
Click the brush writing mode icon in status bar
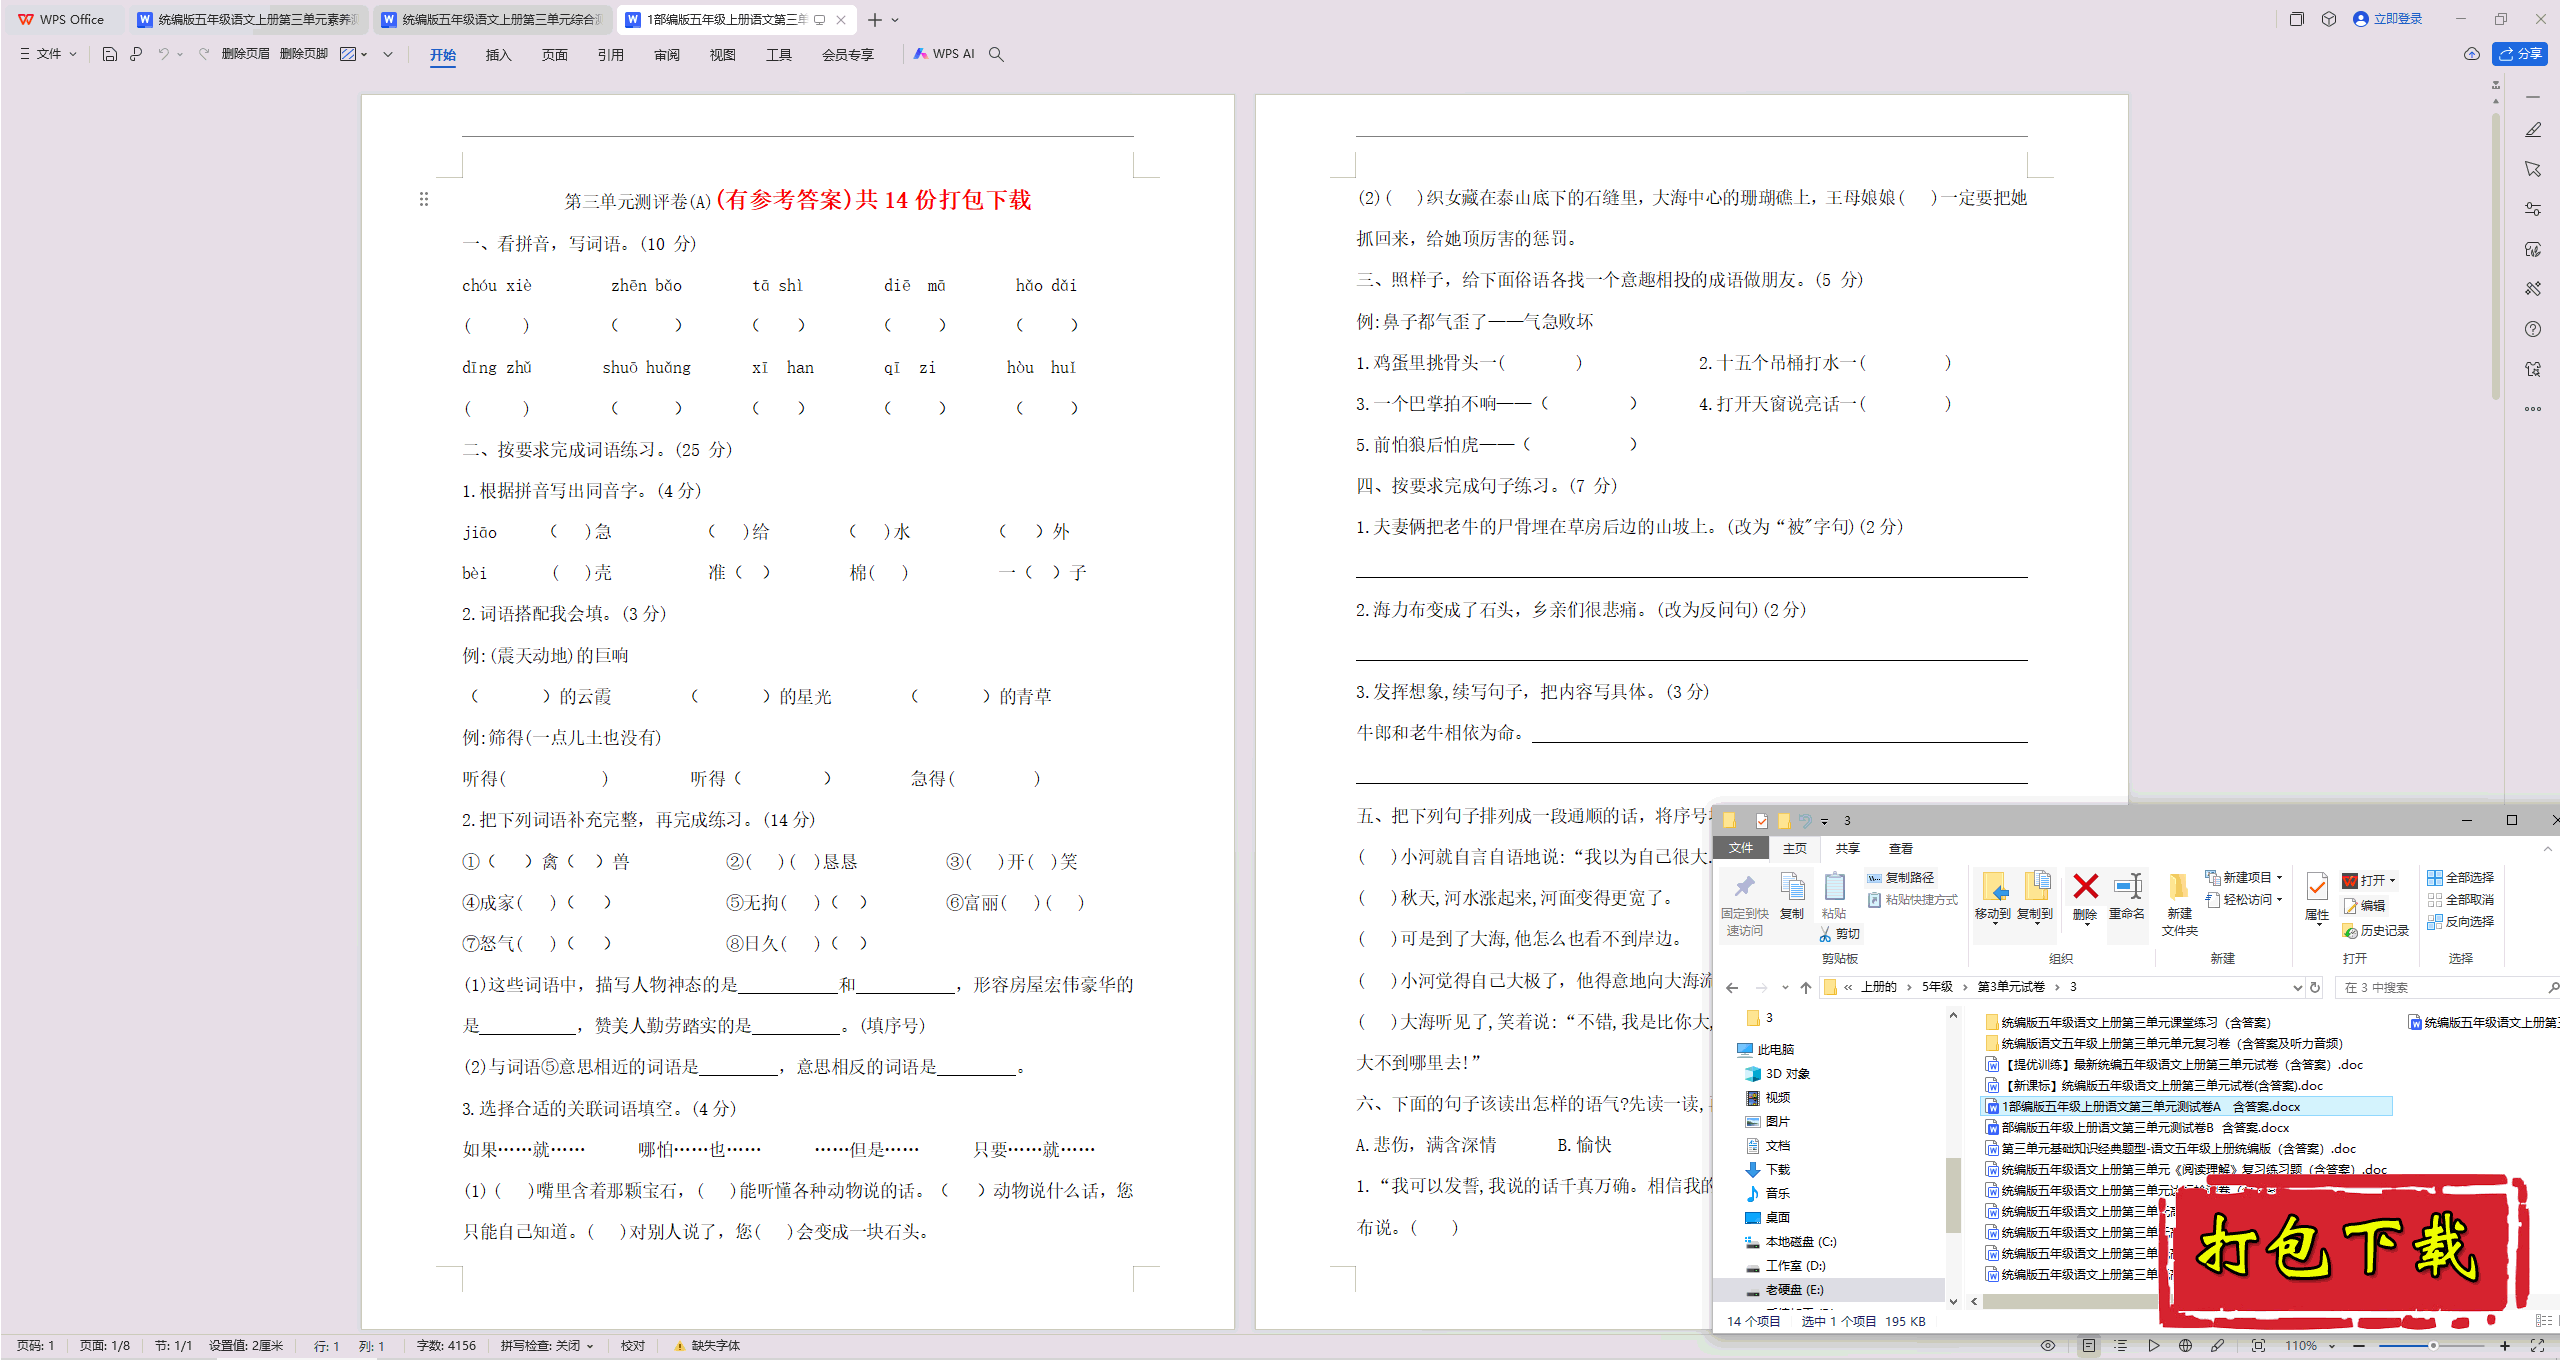[2217, 1346]
